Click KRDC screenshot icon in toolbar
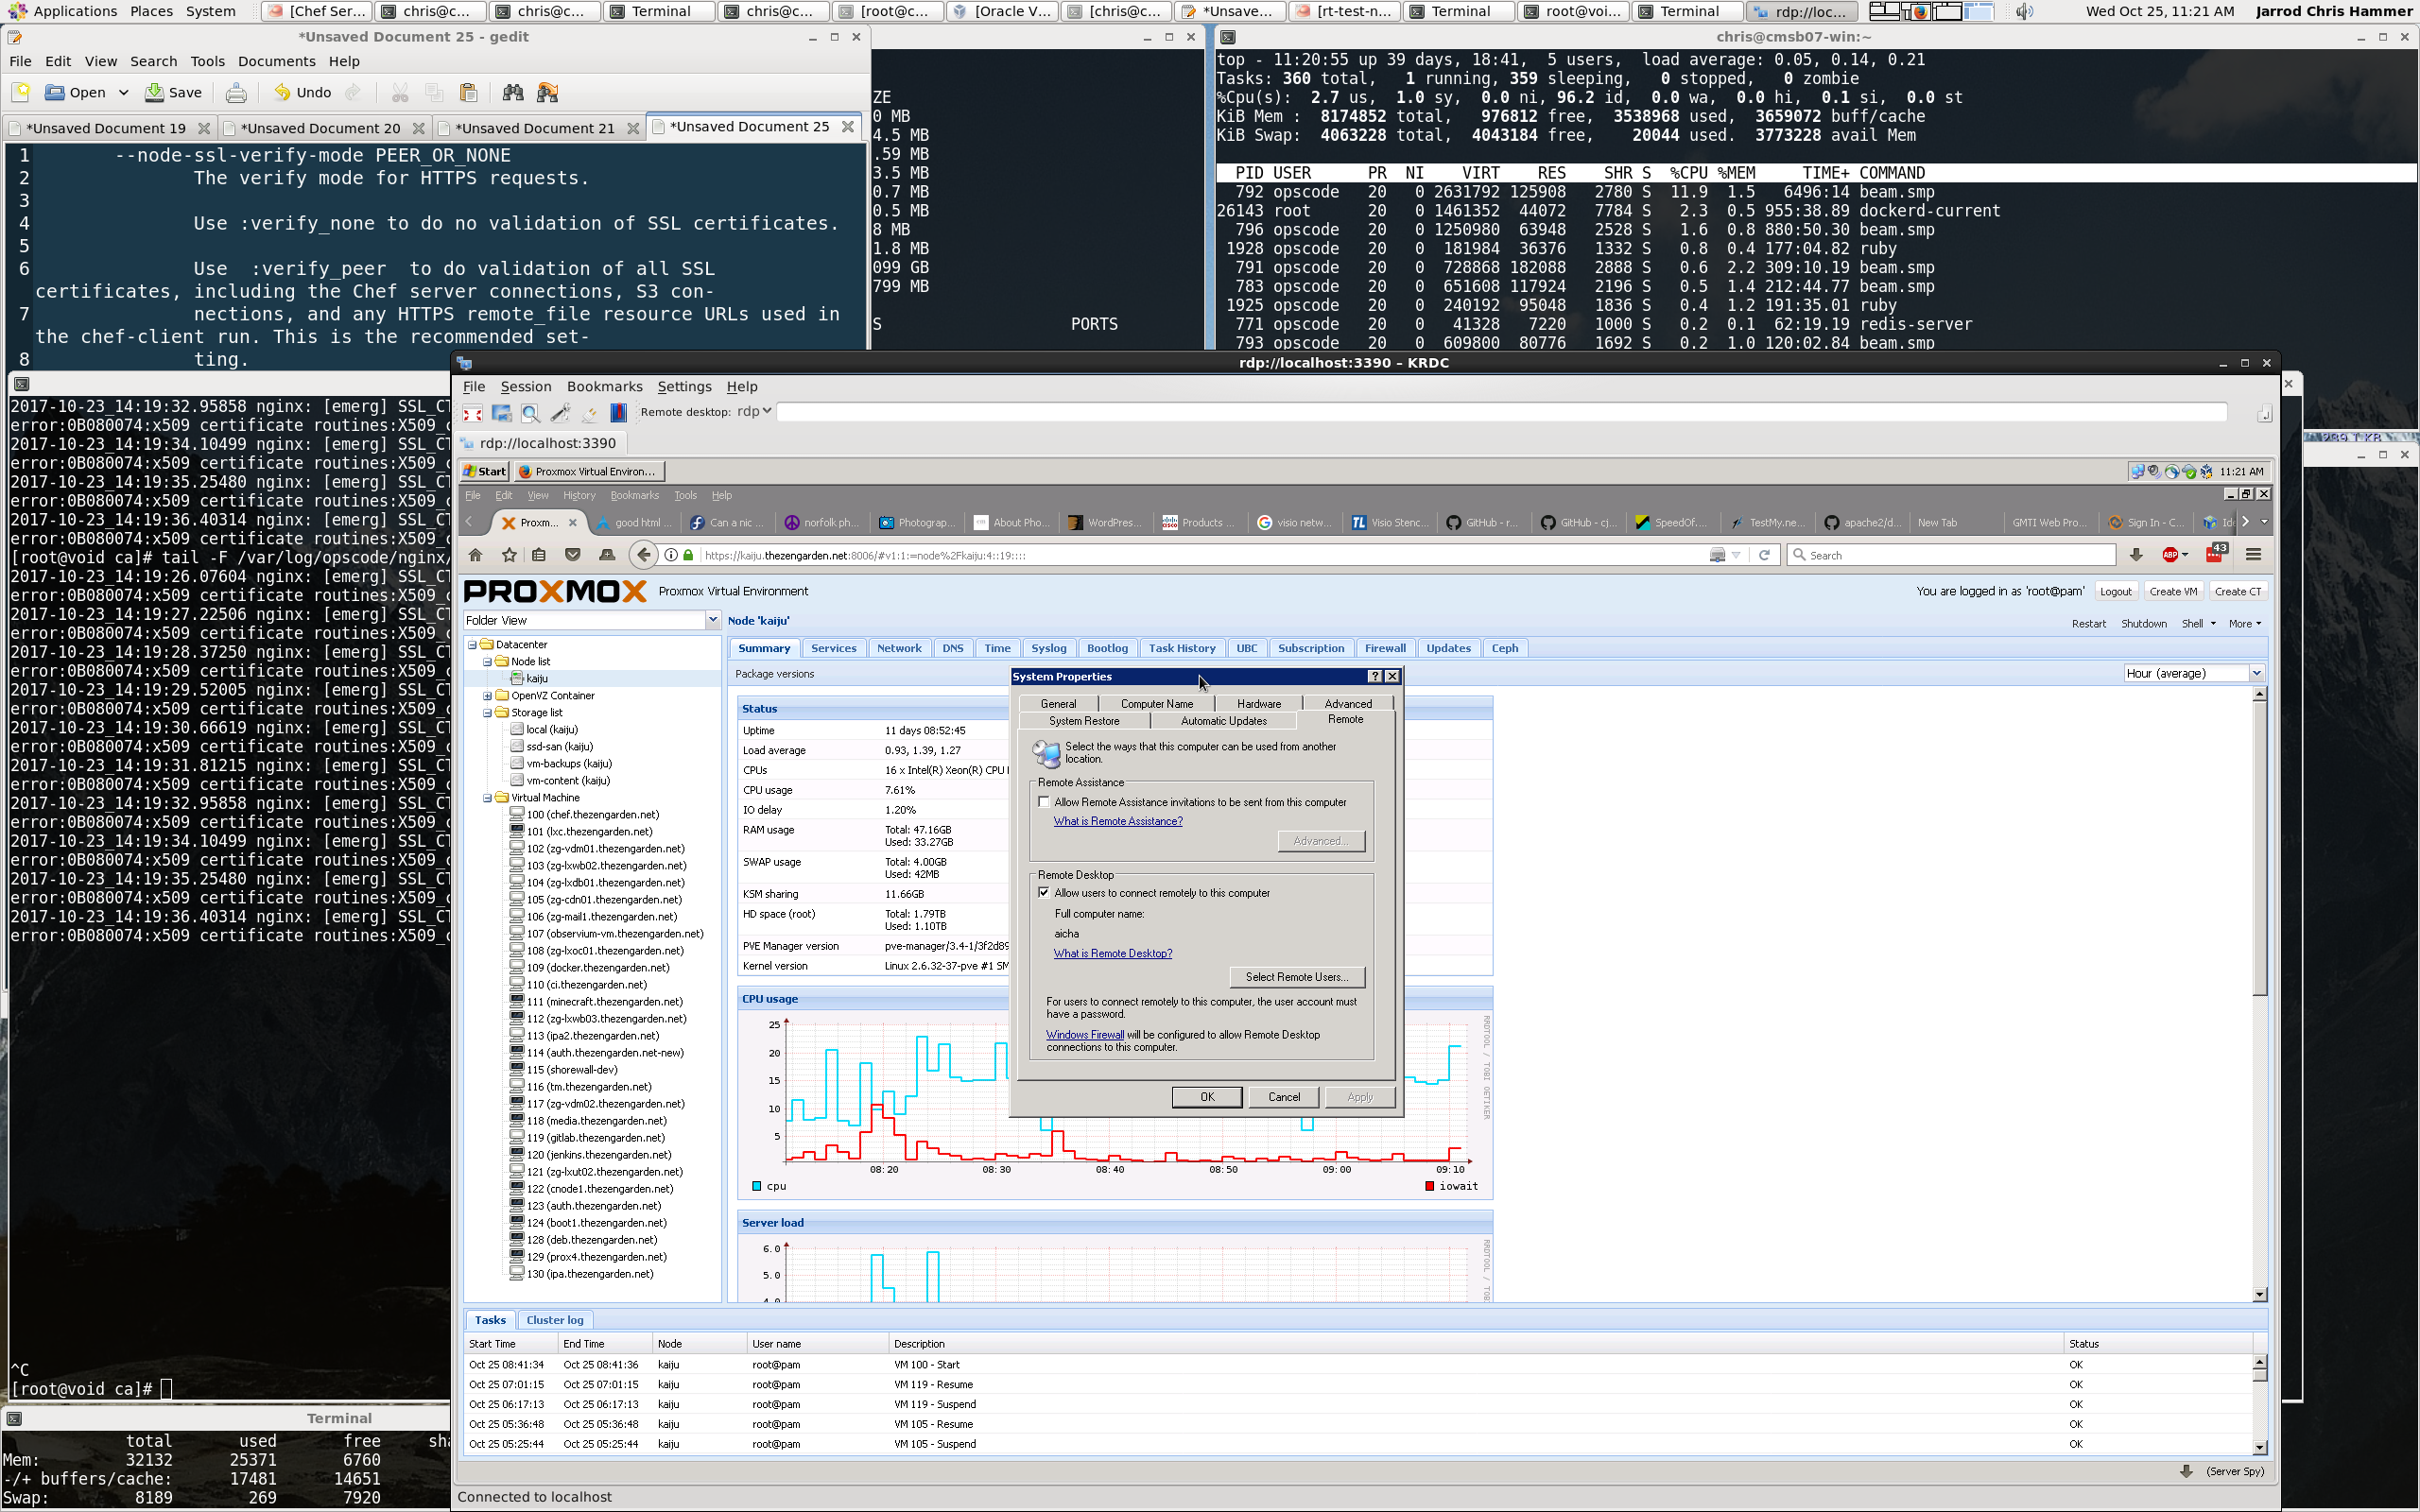The height and width of the screenshot is (1512, 2420). [x=502, y=413]
